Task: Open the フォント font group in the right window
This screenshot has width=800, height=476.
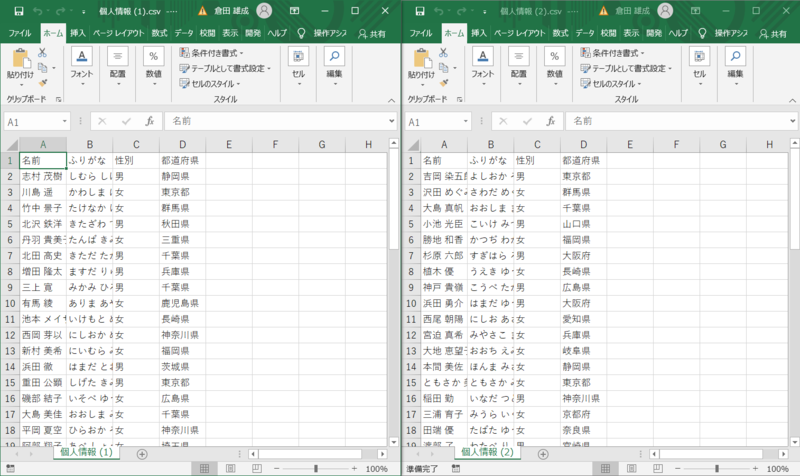Action: pyautogui.click(x=483, y=66)
